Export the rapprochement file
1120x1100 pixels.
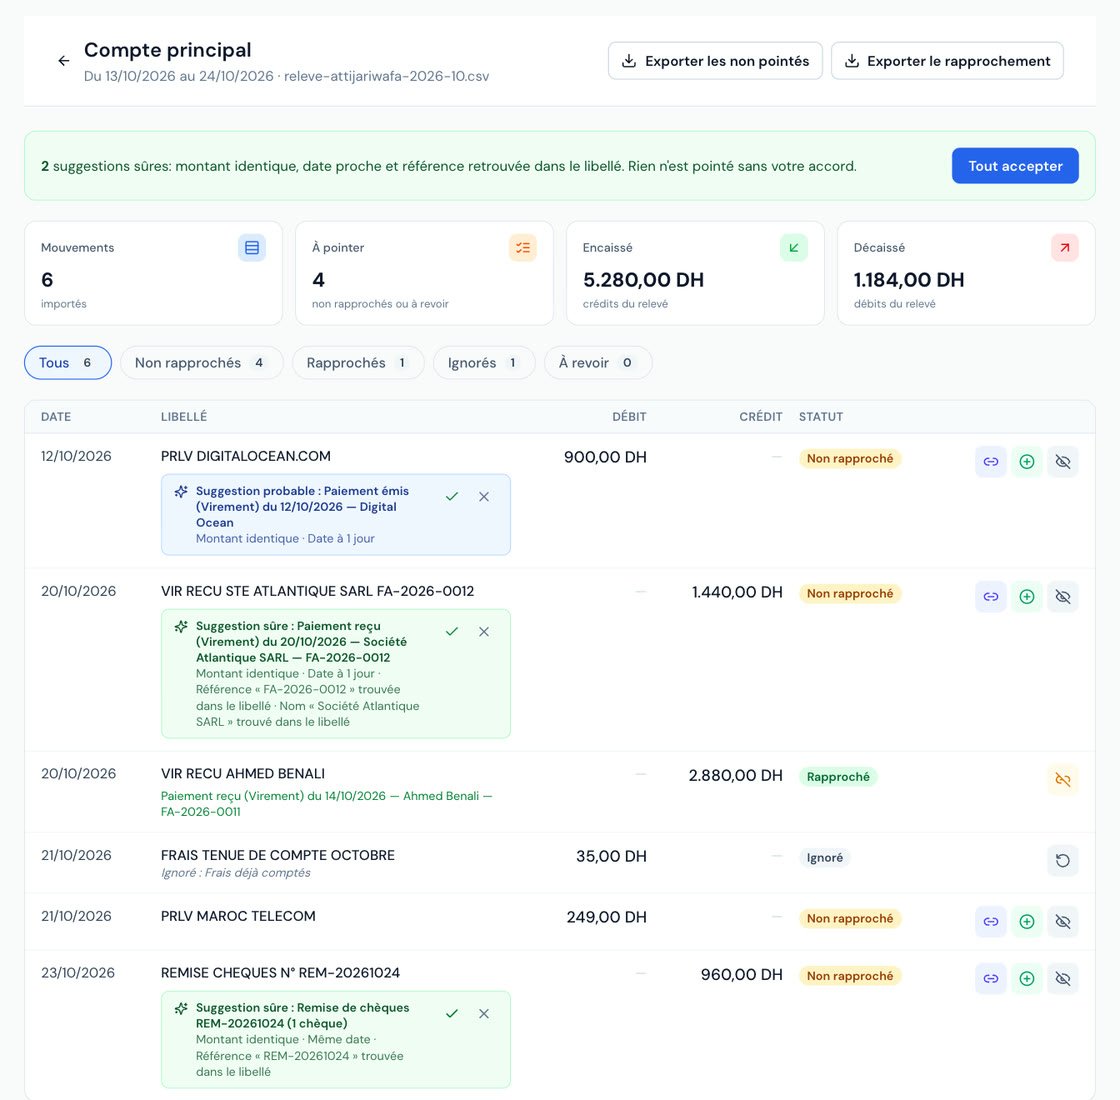(947, 61)
